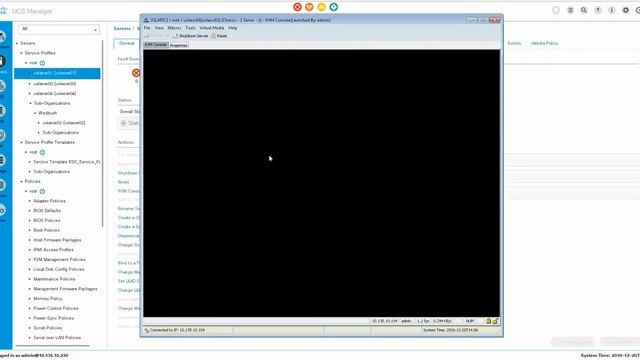
Task: Click 'Connected to IP: 10.135.10.104' status text
Action: coord(177,330)
